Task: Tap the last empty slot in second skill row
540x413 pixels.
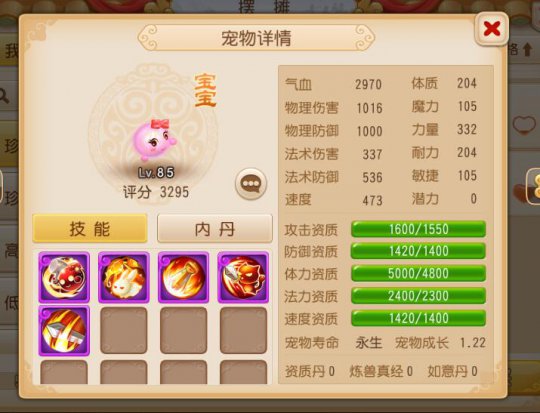Action: [x=243, y=331]
